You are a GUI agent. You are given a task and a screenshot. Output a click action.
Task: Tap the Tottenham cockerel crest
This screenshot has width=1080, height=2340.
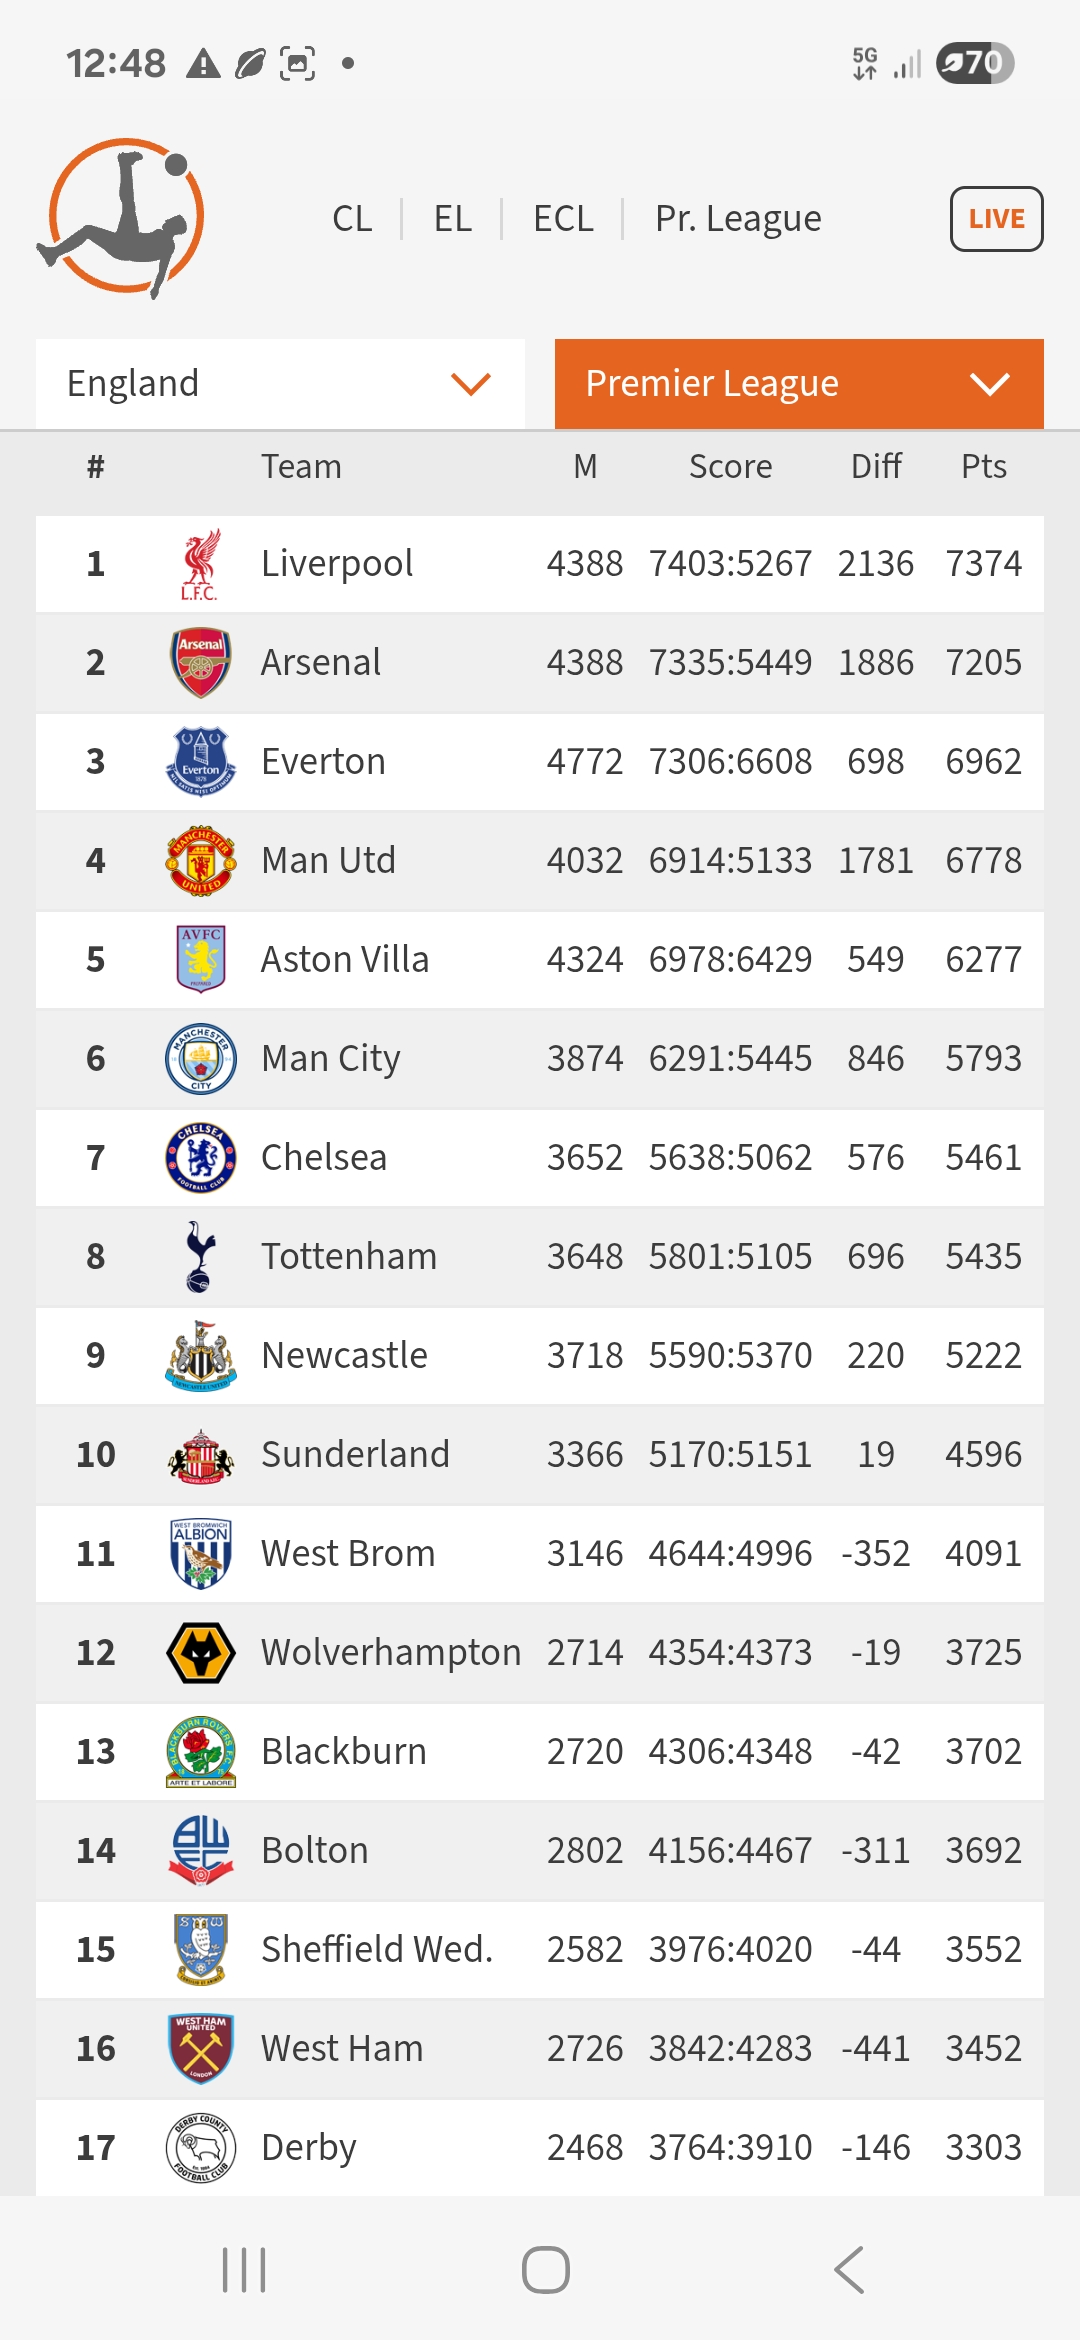click(x=200, y=1256)
